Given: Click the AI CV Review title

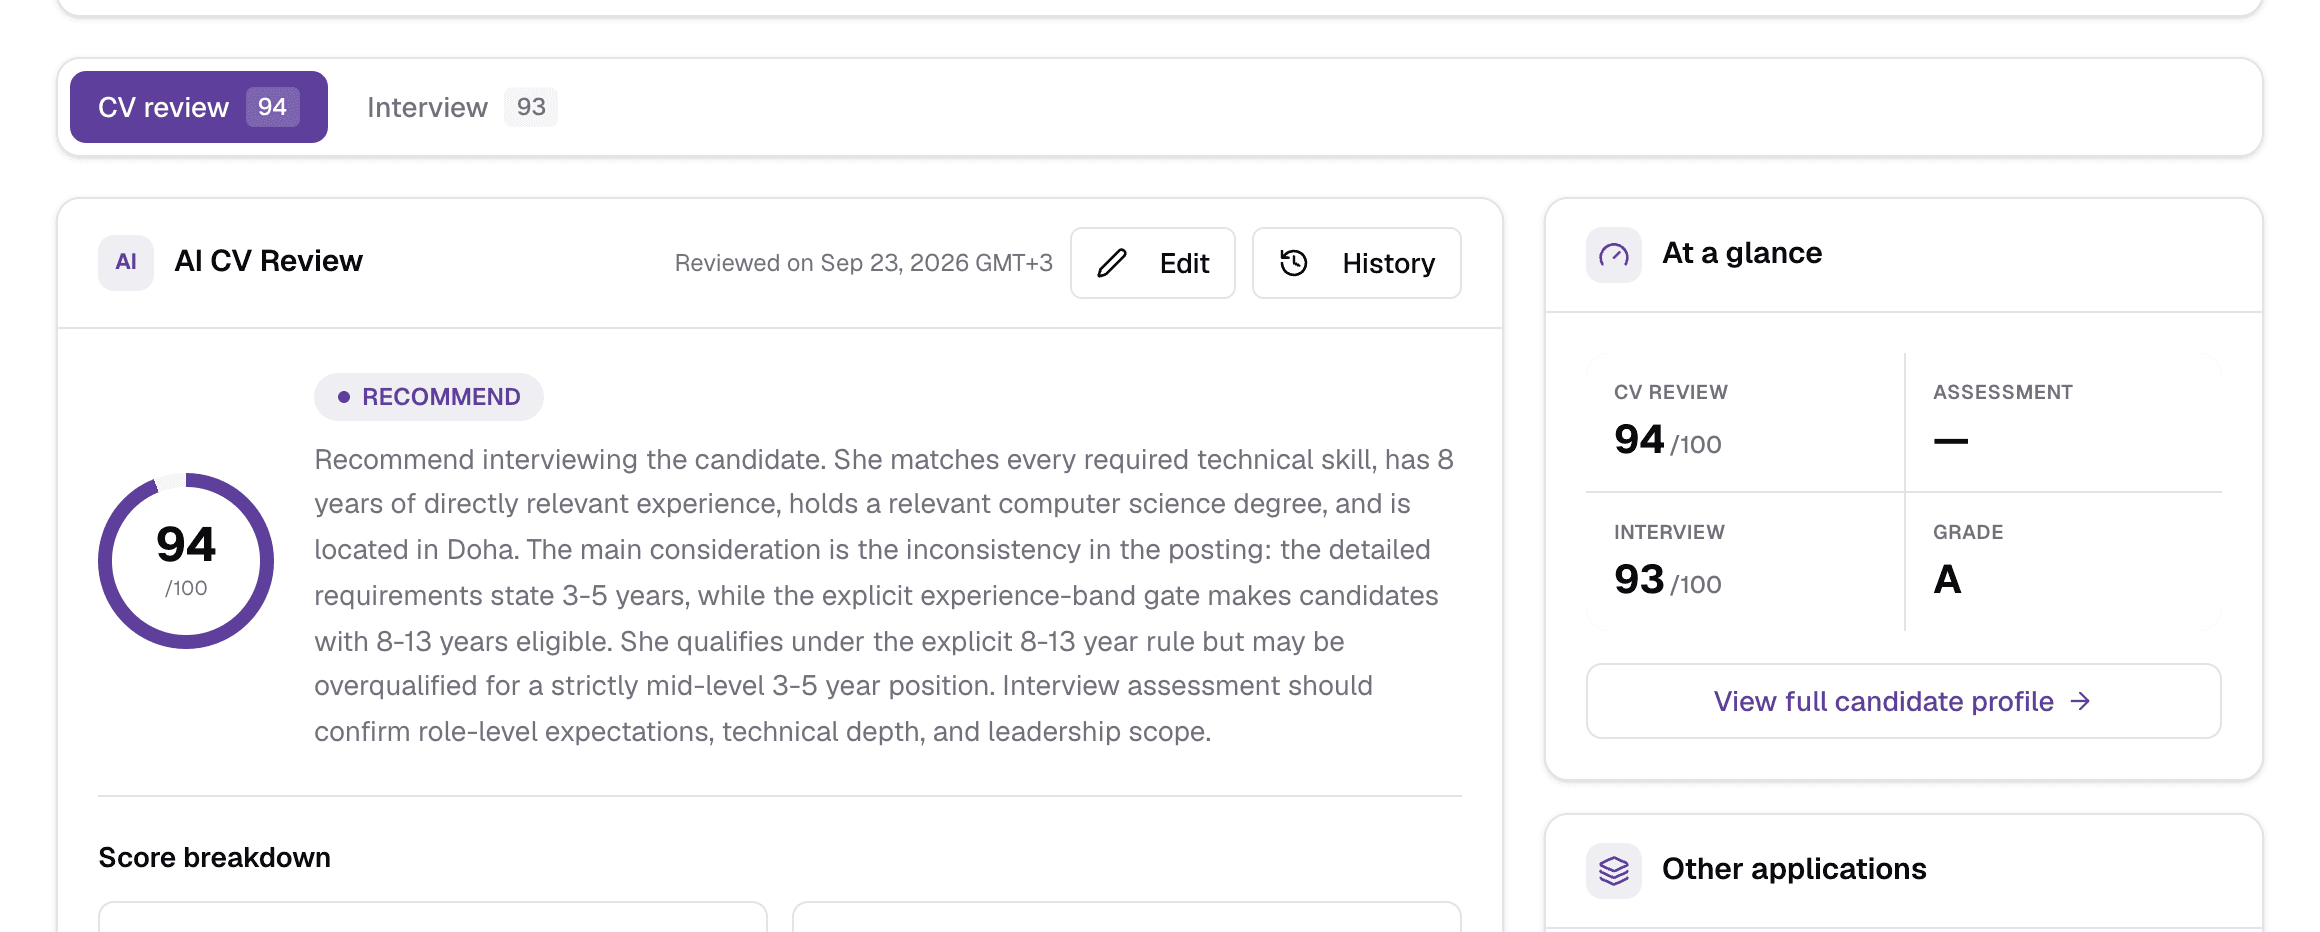Looking at the screenshot, I should point(268,261).
